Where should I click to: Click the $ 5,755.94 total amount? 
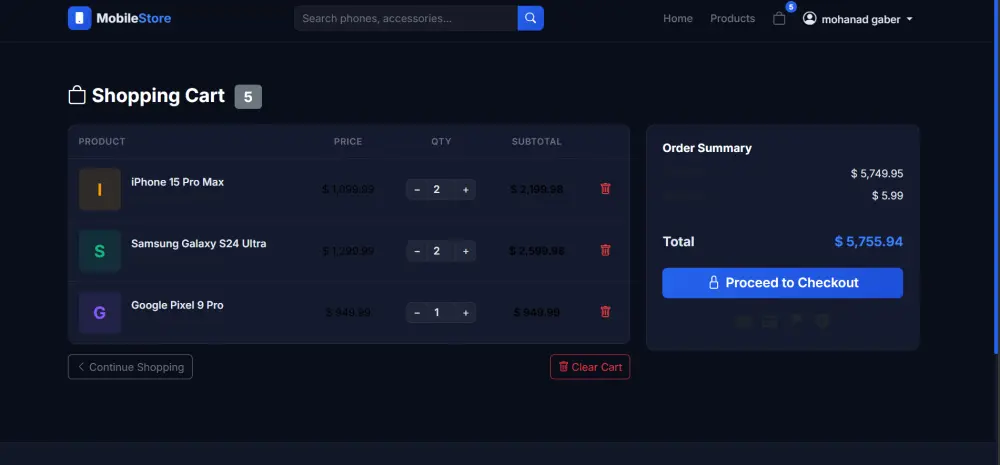point(869,242)
